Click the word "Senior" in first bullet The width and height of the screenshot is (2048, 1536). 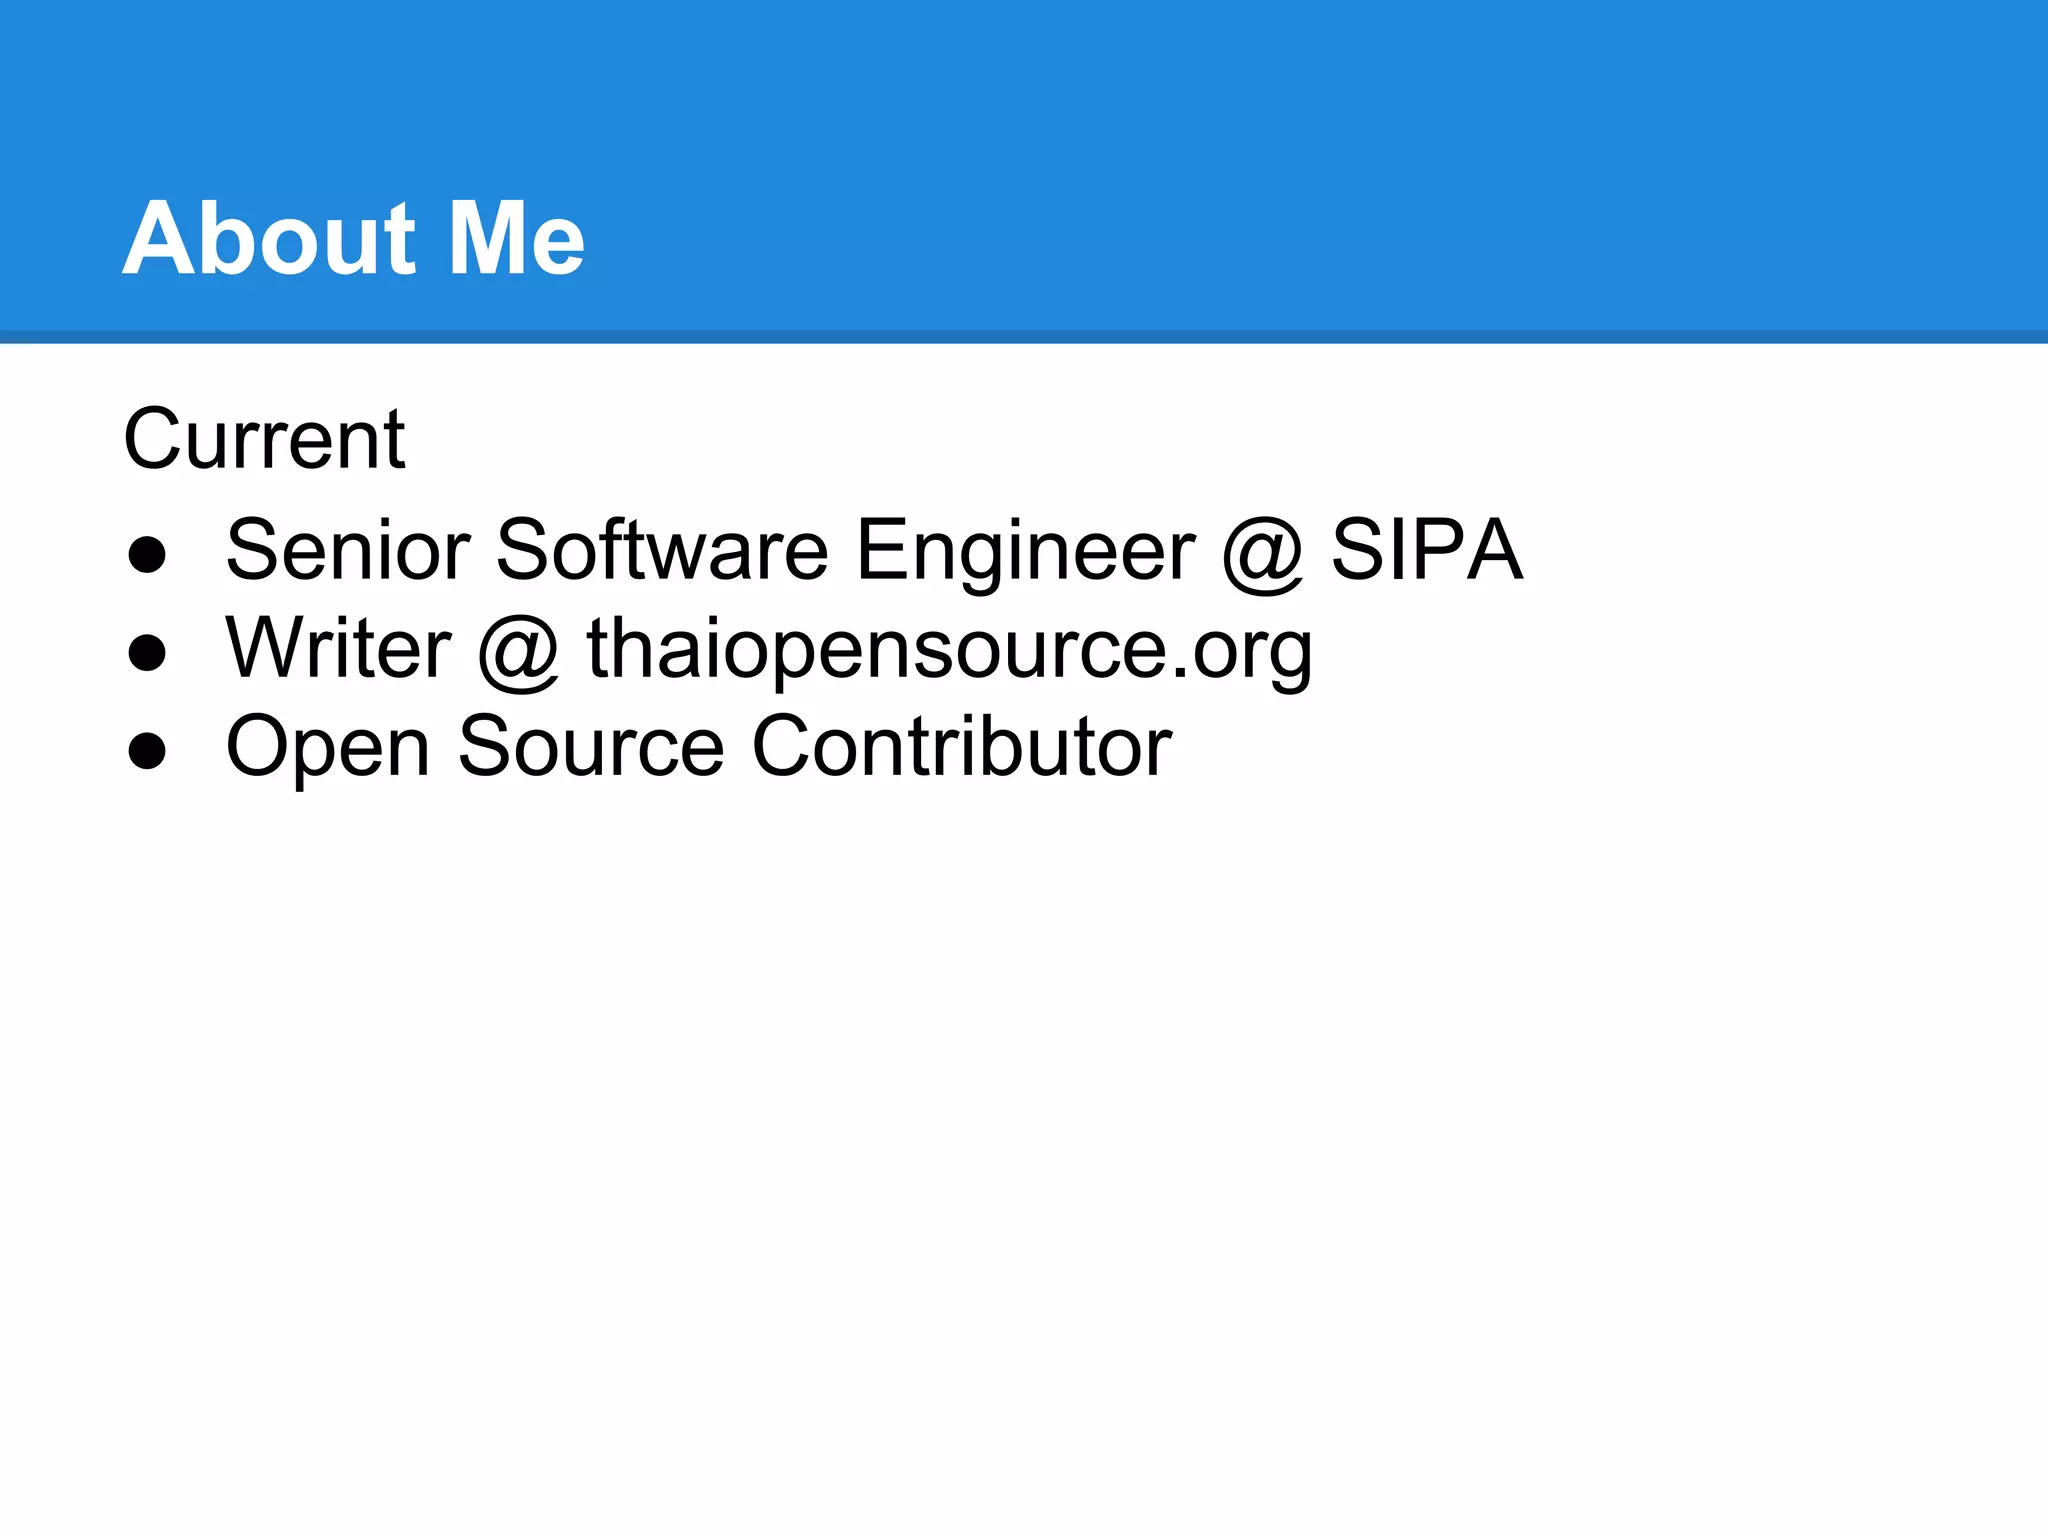[348, 549]
